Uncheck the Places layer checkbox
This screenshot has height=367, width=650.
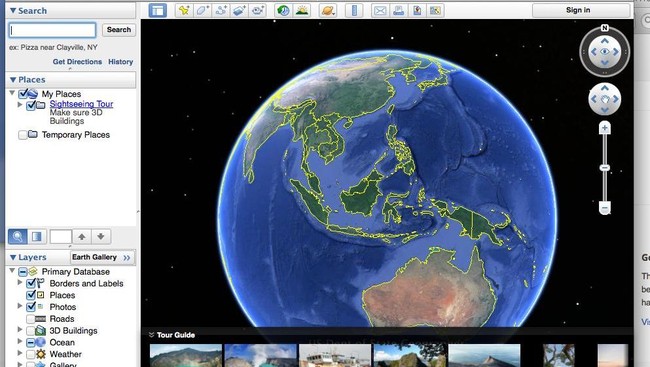tap(31, 295)
